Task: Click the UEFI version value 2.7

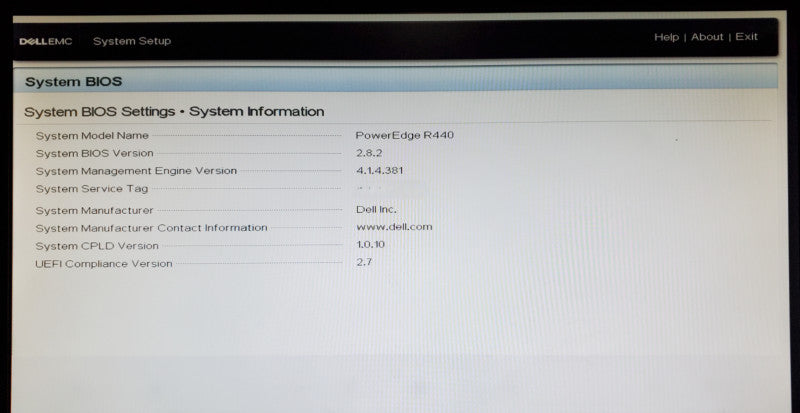Action: tap(364, 262)
